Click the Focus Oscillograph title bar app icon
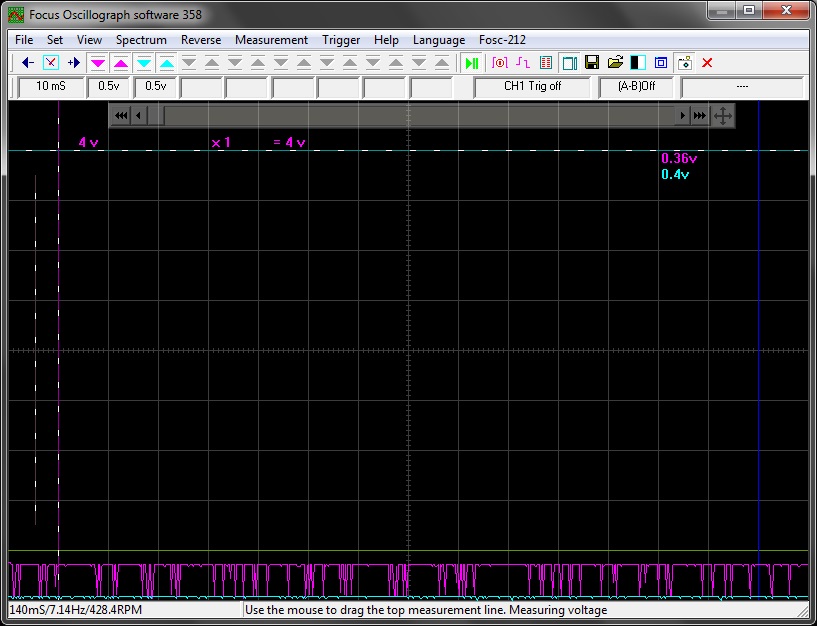 16,15
